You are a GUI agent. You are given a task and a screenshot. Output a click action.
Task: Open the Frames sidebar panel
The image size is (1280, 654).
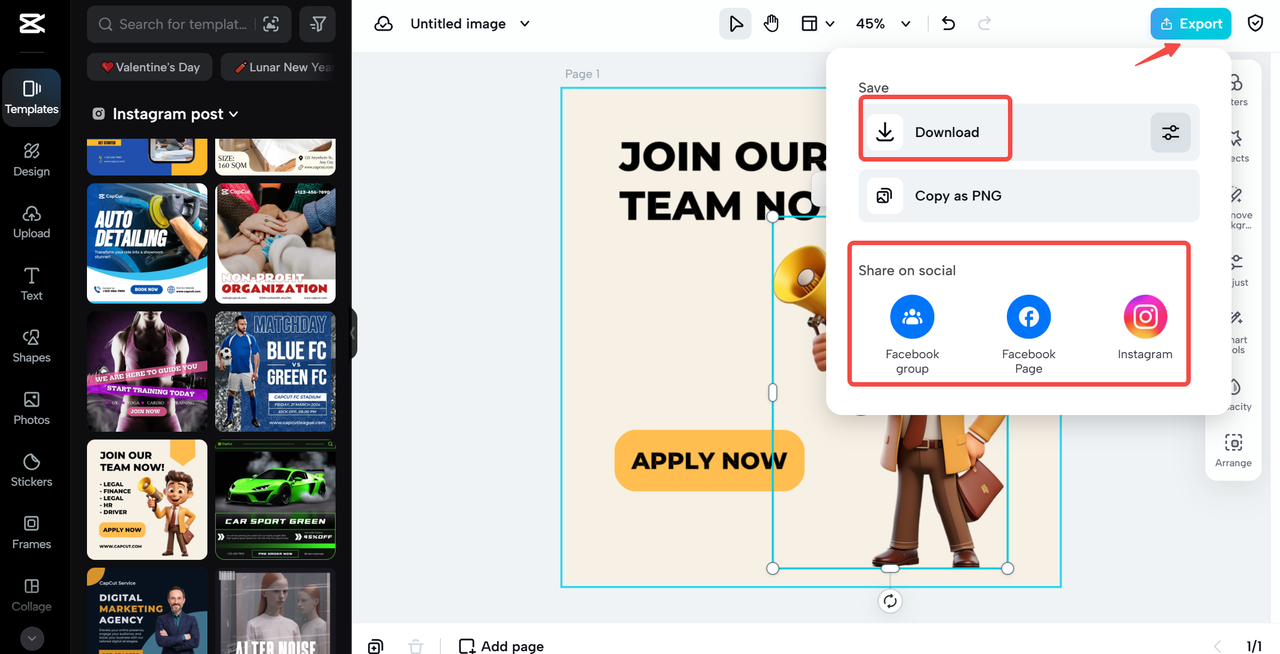point(31,532)
